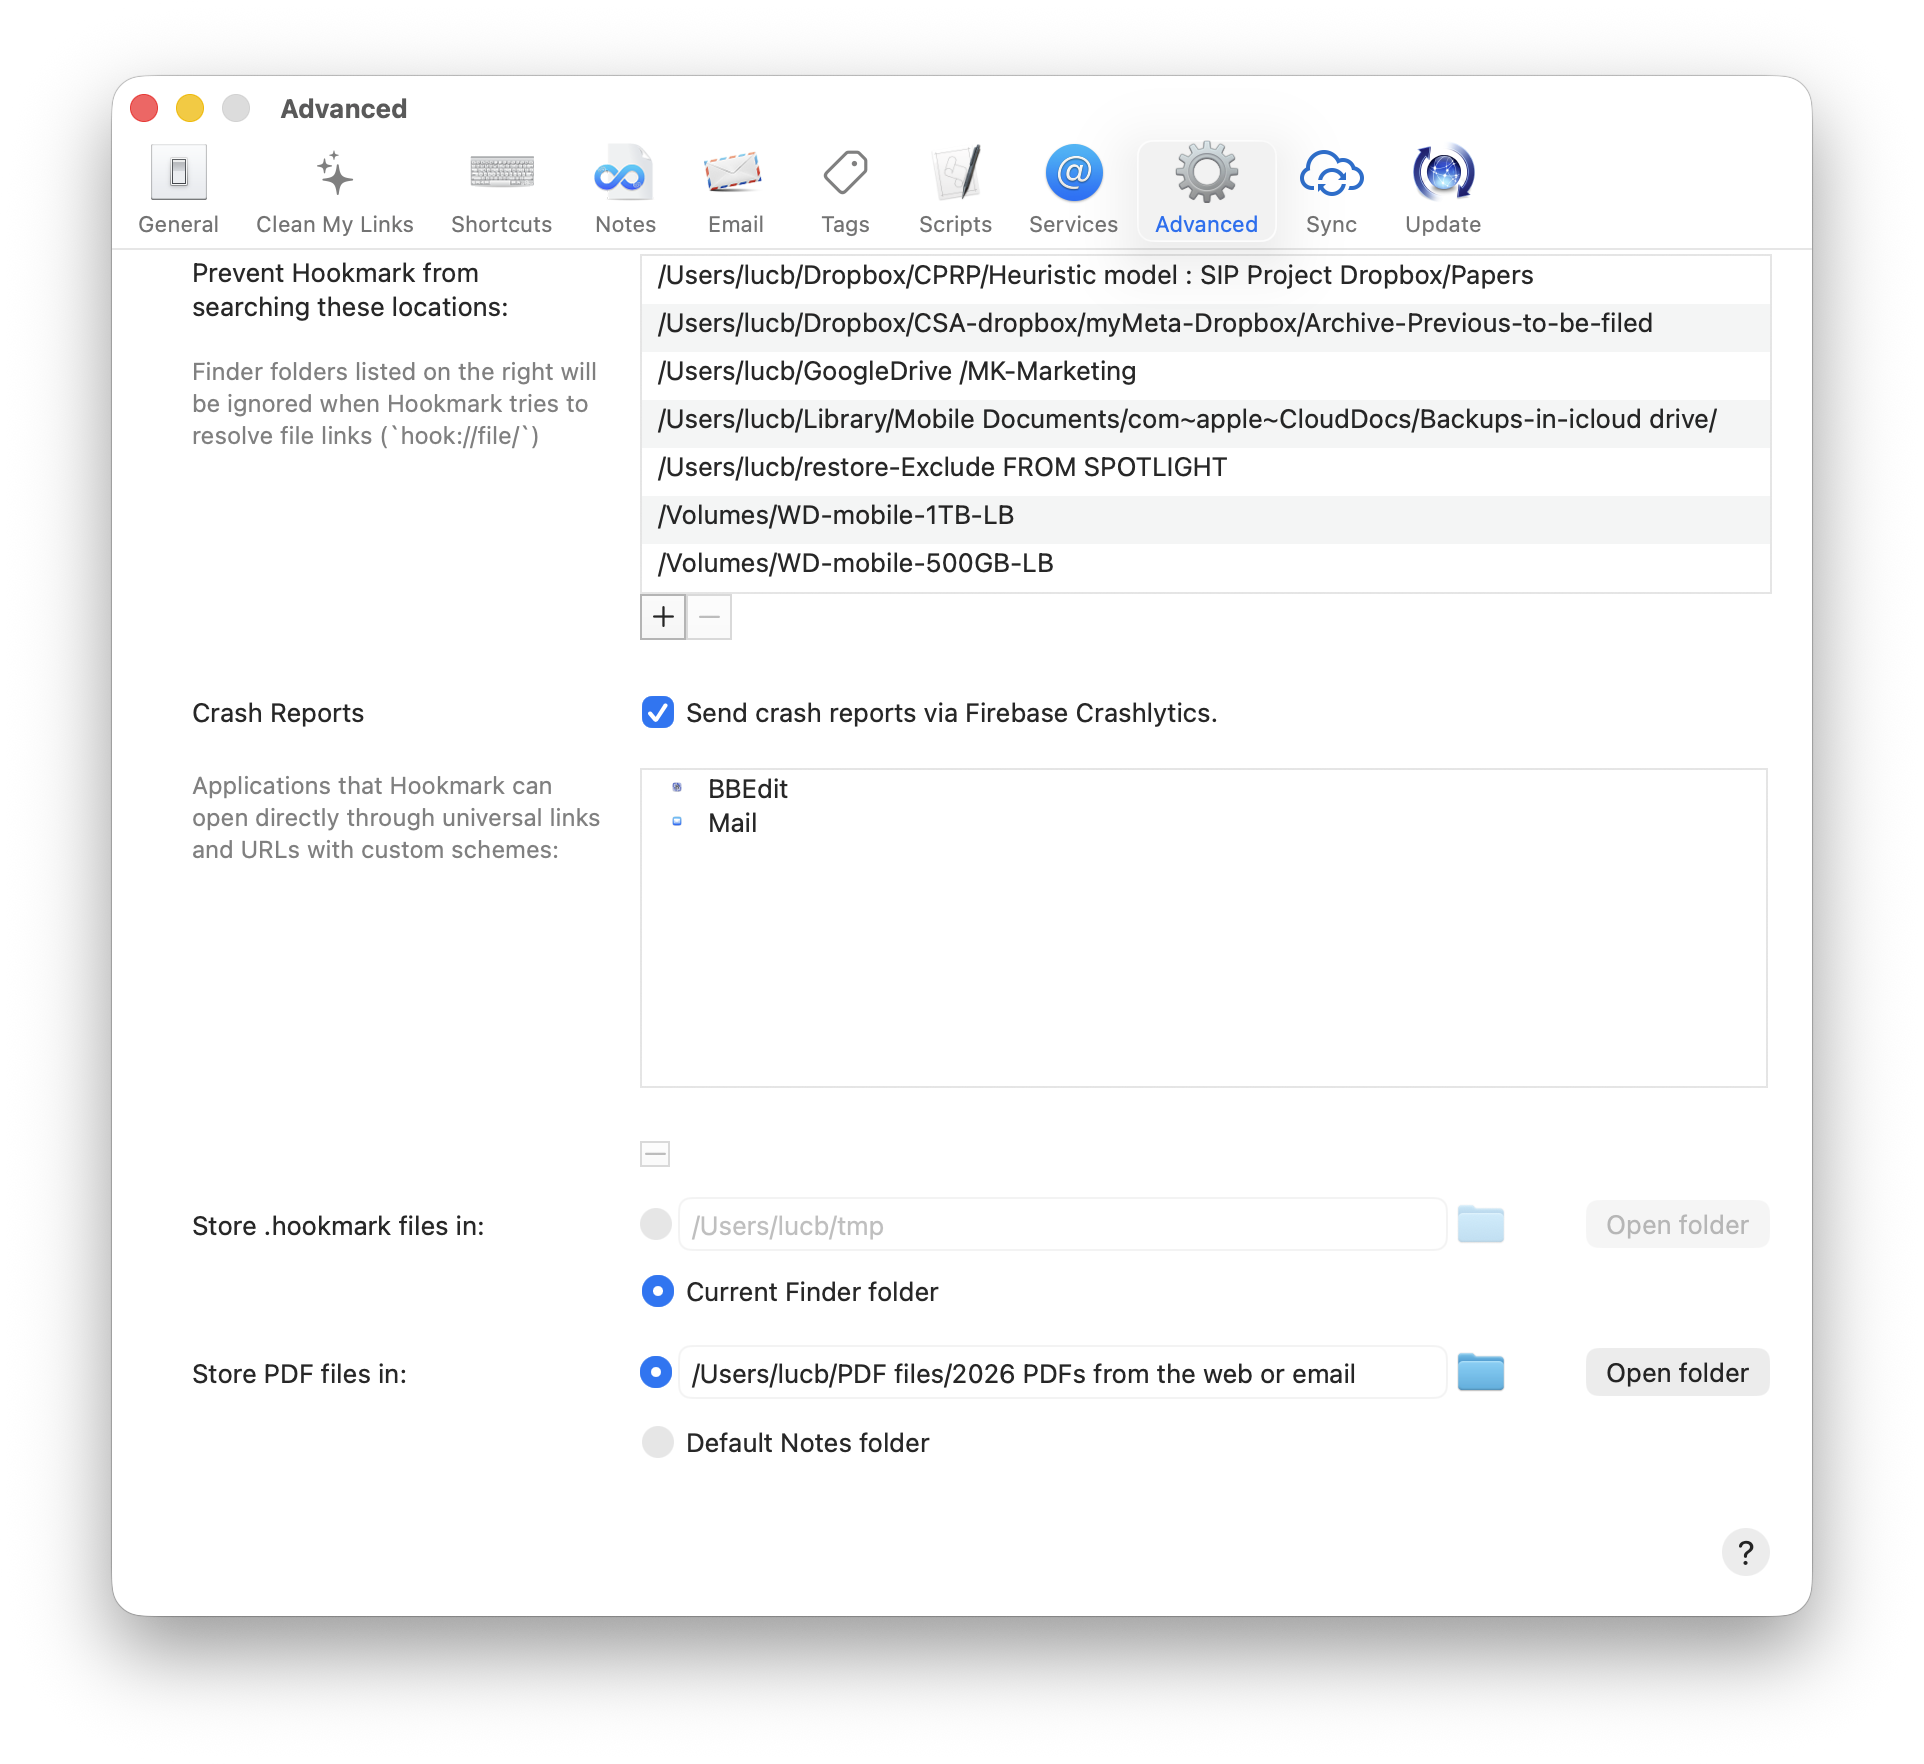
Task: Disable sending crash reports via Firebase Crashlytics
Action: click(x=657, y=713)
